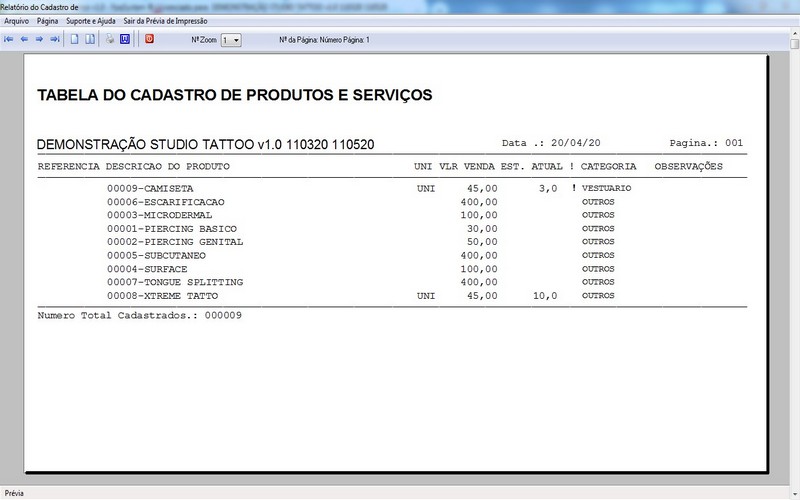Jump to last page arrow icon
This screenshot has width=800, height=500.
[x=55, y=39]
